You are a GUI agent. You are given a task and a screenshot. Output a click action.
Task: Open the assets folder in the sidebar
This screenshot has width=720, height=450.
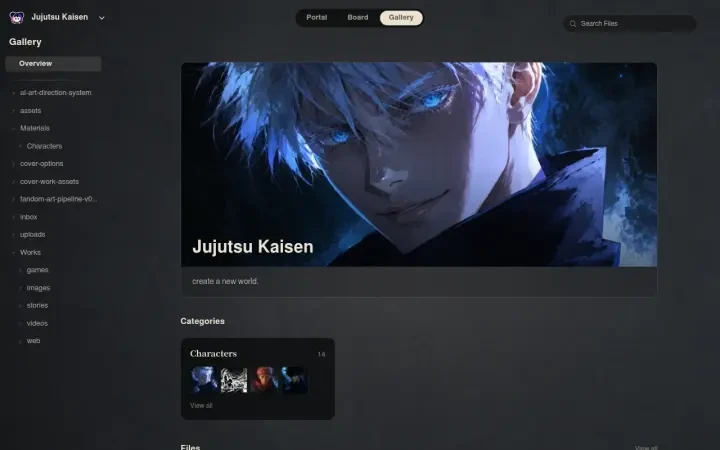click(x=30, y=111)
